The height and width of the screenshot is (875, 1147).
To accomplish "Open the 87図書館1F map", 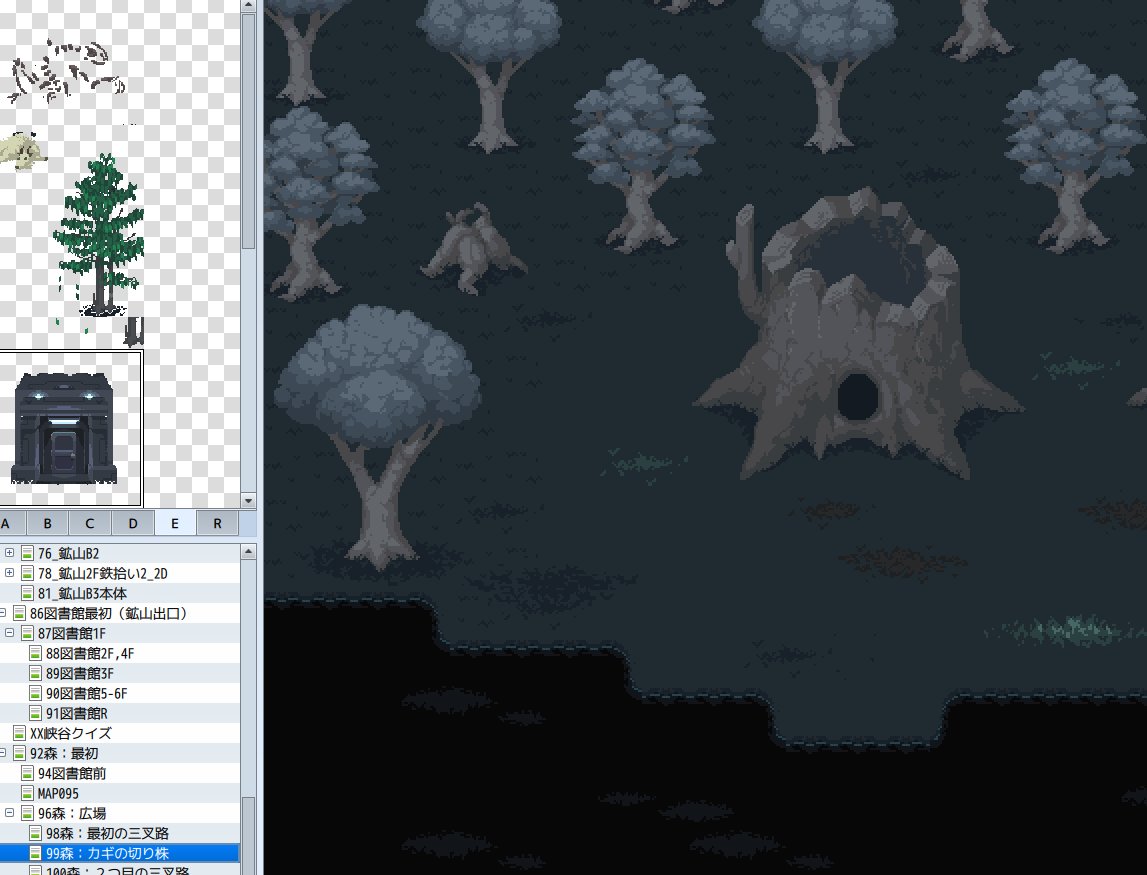I will point(72,634).
